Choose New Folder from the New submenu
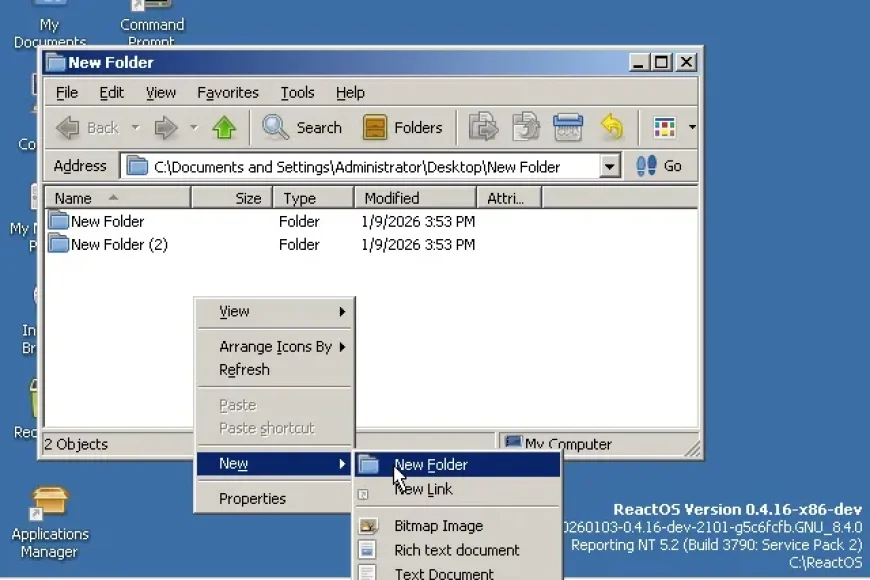This screenshot has height=580, width=870. pyautogui.click(x=431, y=464)
